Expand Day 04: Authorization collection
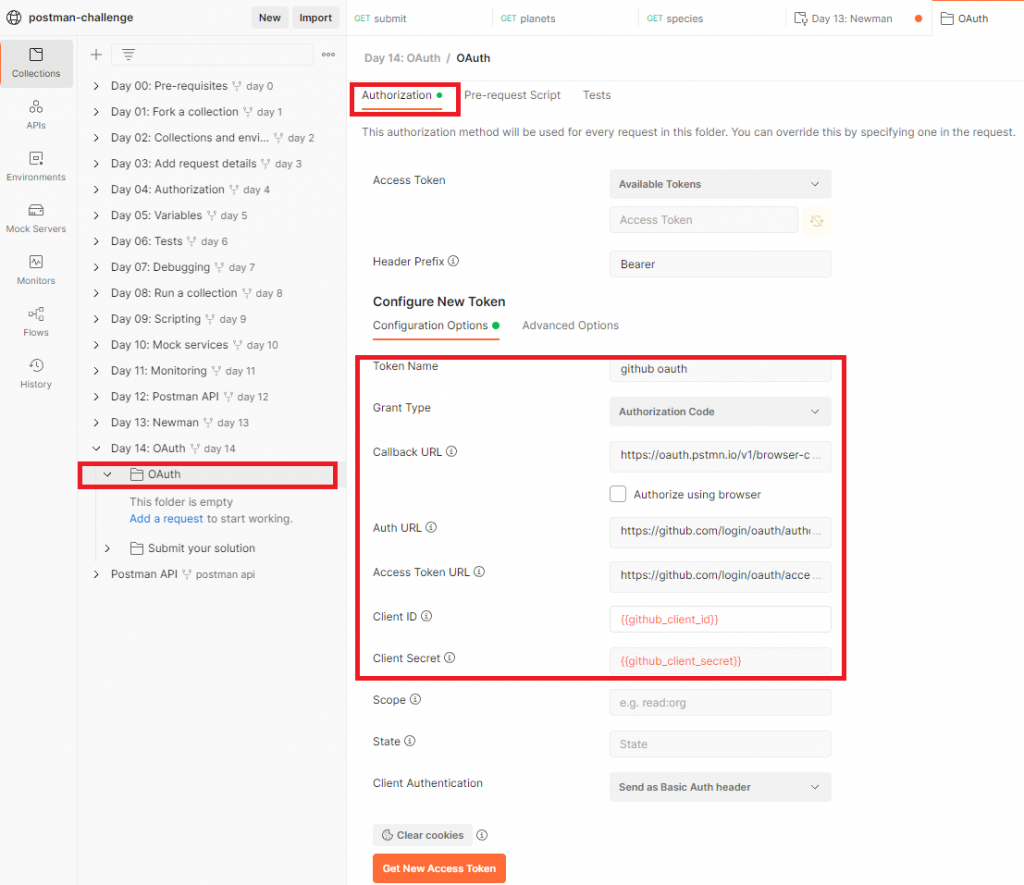 tap(96, 190)
